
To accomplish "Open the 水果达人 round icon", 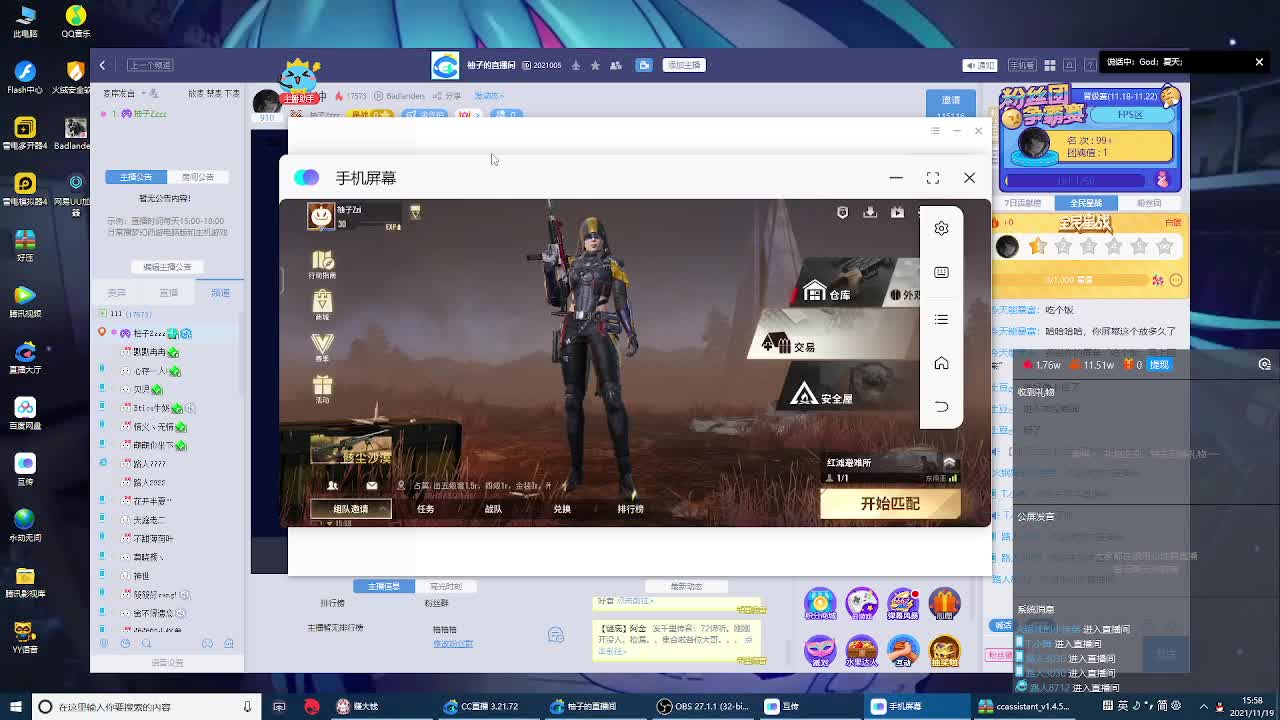I will [861, 652].
